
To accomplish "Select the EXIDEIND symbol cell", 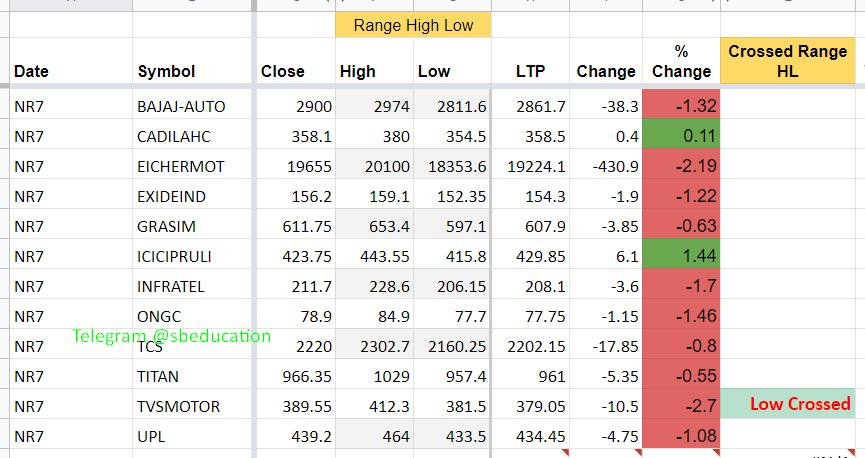I will point(191,196).
